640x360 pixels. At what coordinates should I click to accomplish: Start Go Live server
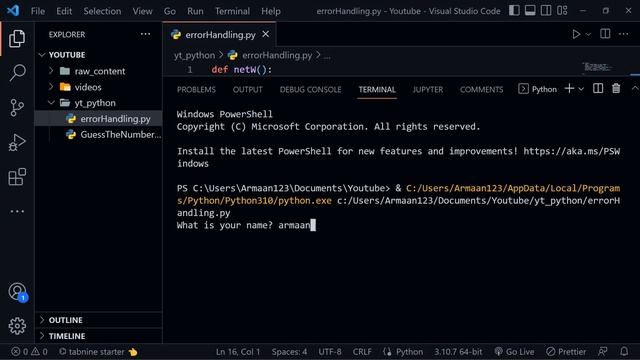click(514, 351)
